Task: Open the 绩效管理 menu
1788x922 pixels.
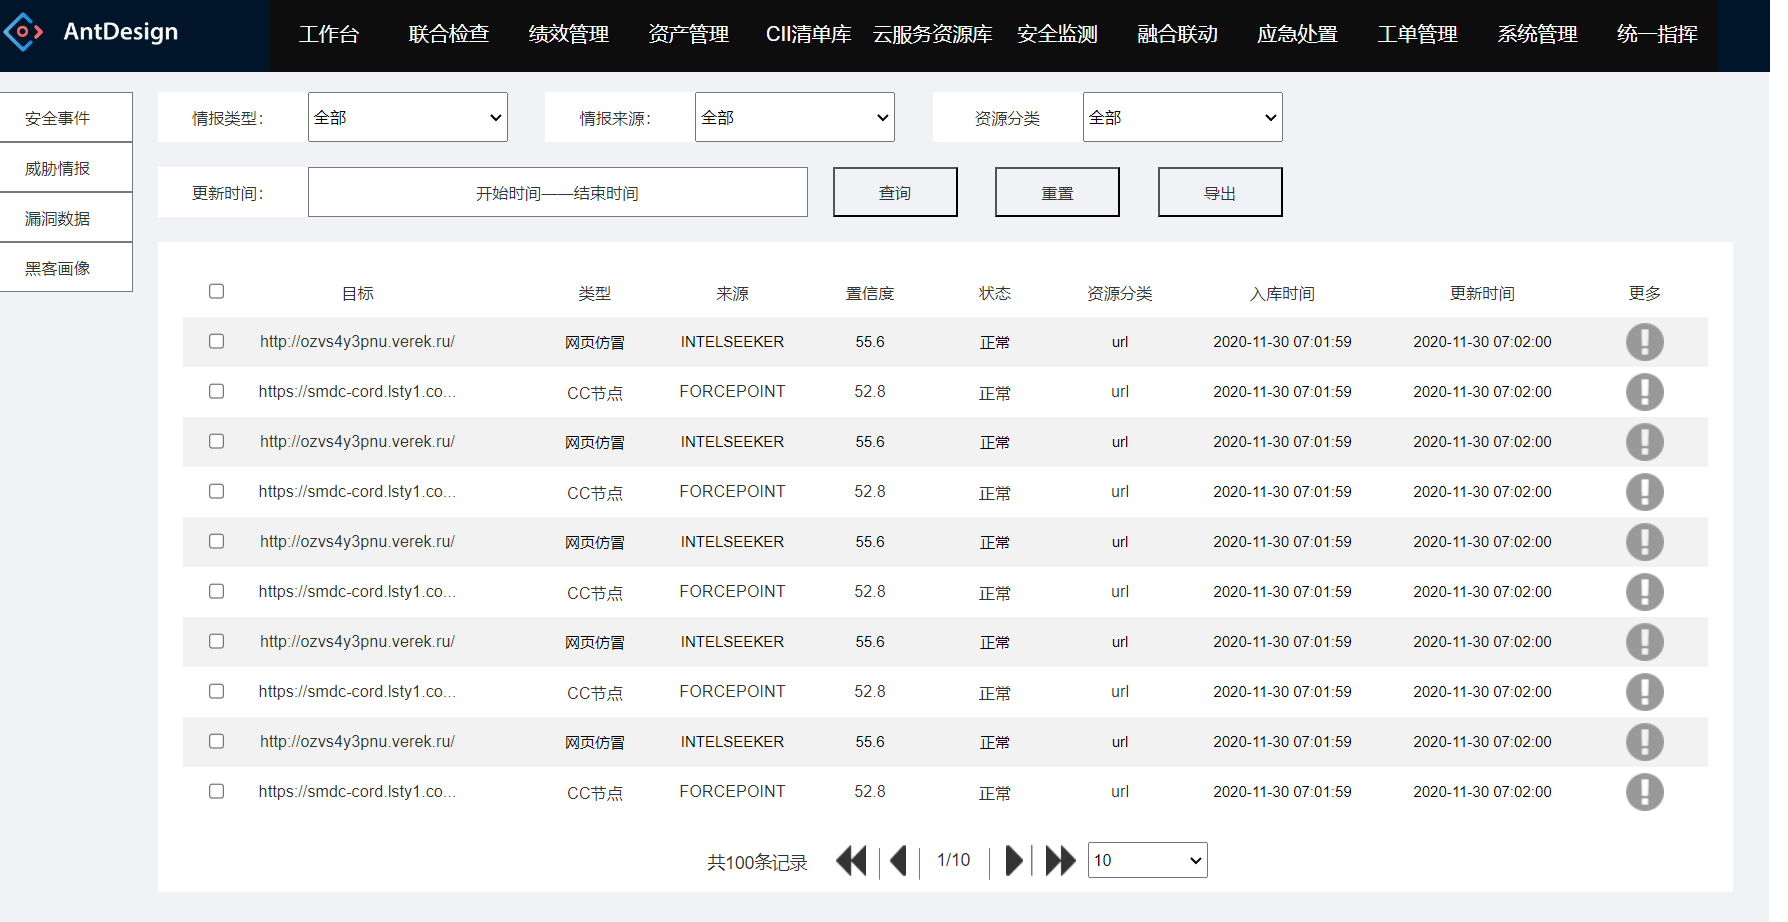Action: pos(569,35)
